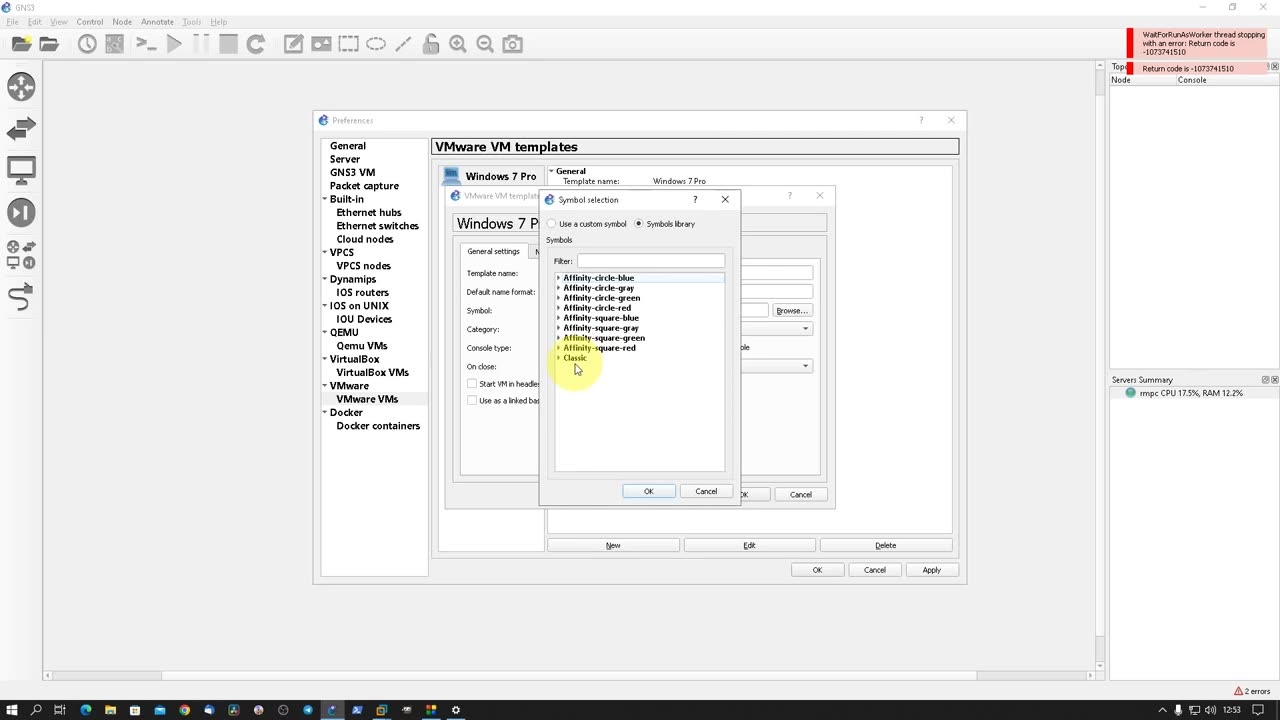Browse all devices in the sidebar

click(x=21, y=254)
